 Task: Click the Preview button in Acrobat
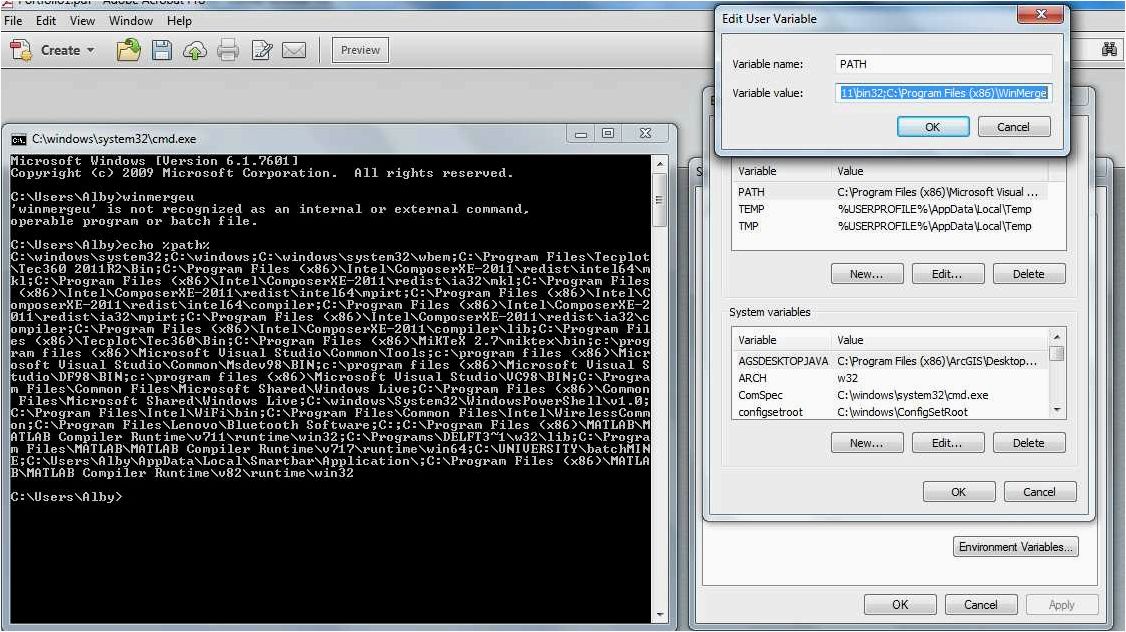coord(360,50)
